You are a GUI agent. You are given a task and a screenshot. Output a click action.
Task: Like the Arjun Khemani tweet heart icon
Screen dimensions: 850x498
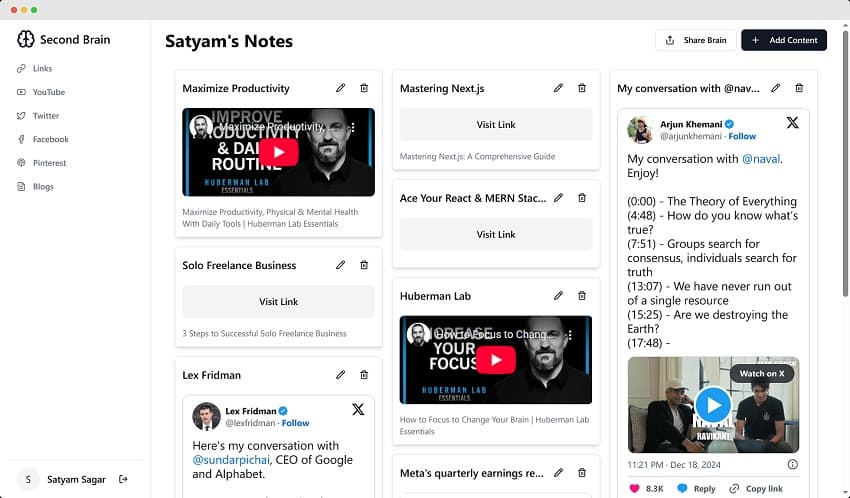pos(634,488)
